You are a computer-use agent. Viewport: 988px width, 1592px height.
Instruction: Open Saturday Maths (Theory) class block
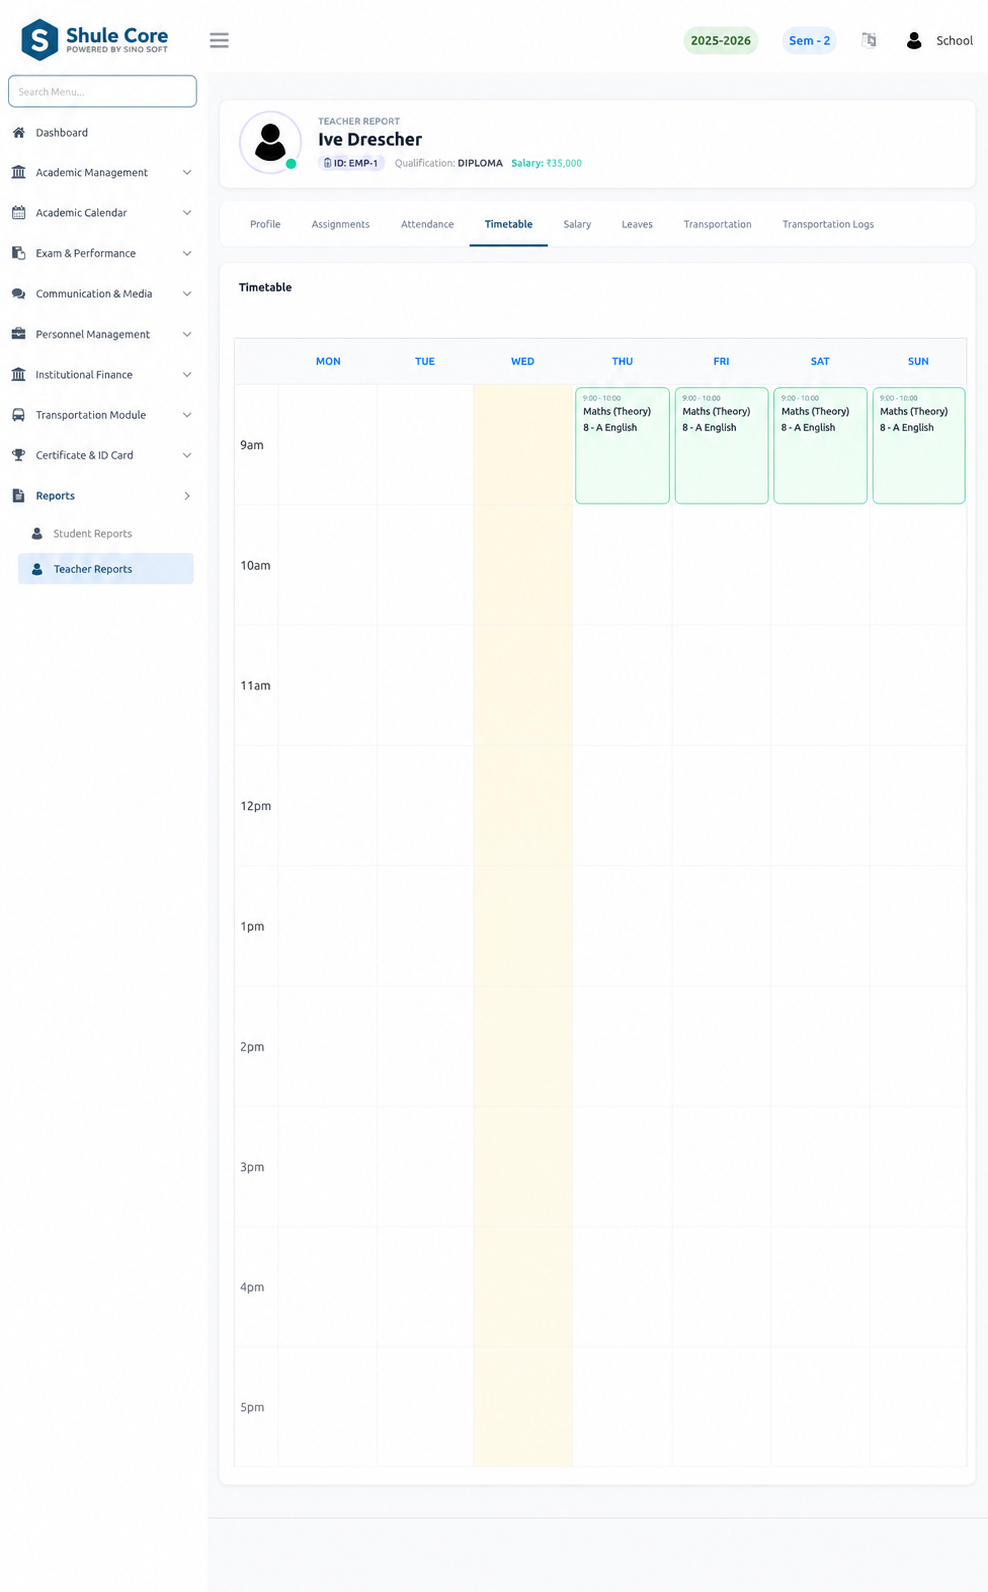point(820,445)
